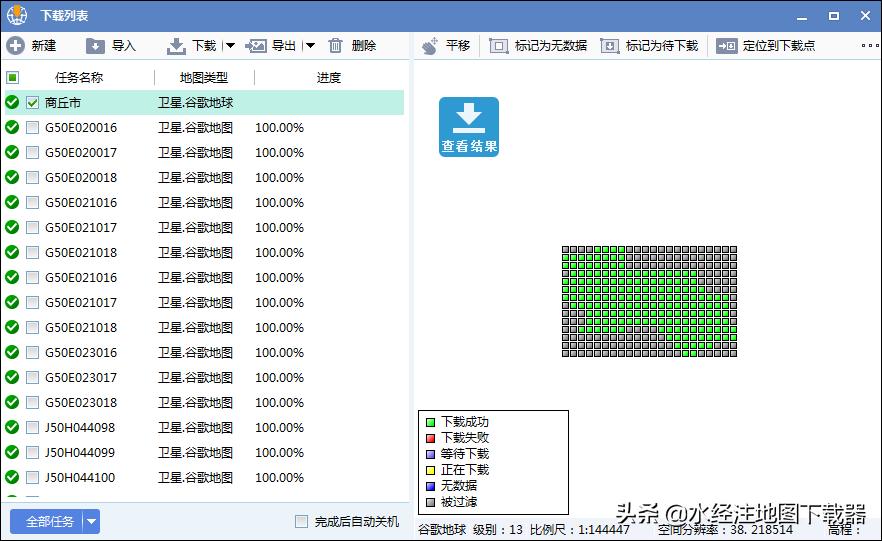Screen dimensions: 882x541
Task: Click the 等待下载 legend swatch
Action: 430,454
